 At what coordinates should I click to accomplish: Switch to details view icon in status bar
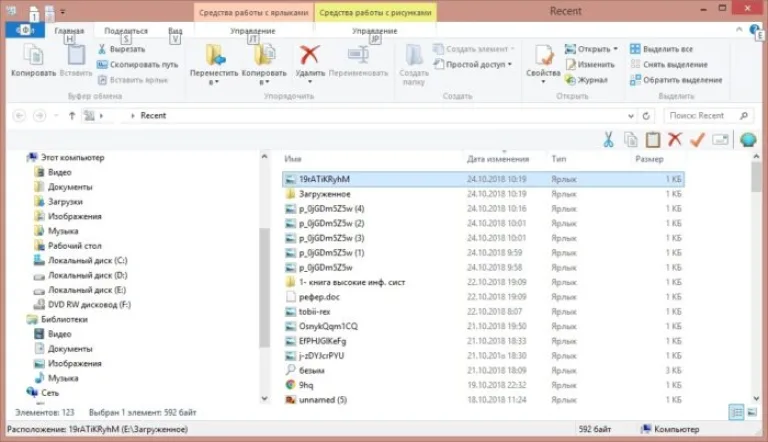click(x=736, y=412)
